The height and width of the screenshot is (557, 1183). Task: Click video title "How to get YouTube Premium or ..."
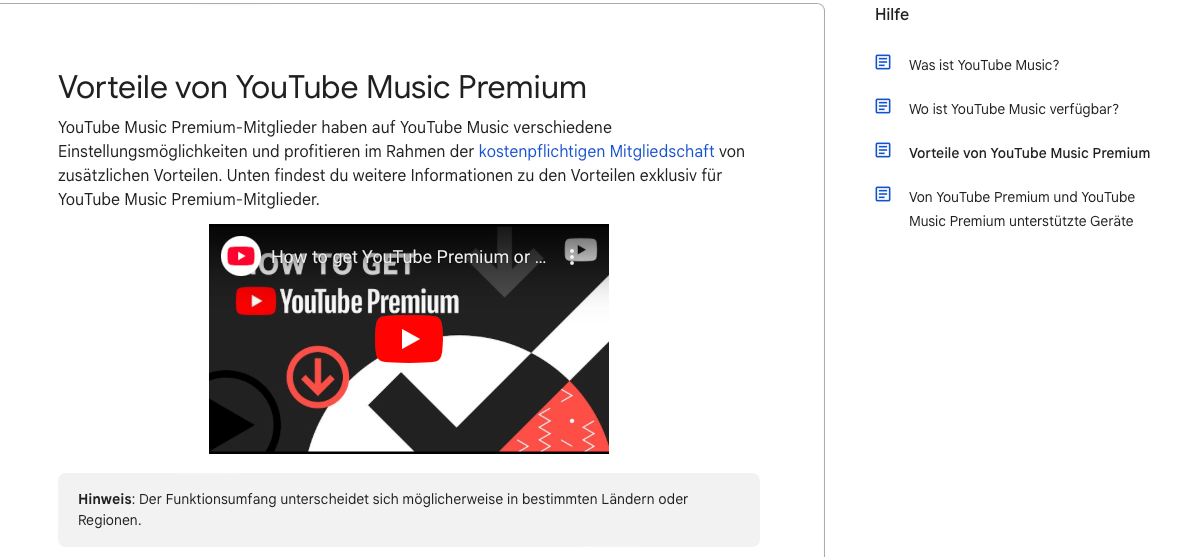[408, 257]
